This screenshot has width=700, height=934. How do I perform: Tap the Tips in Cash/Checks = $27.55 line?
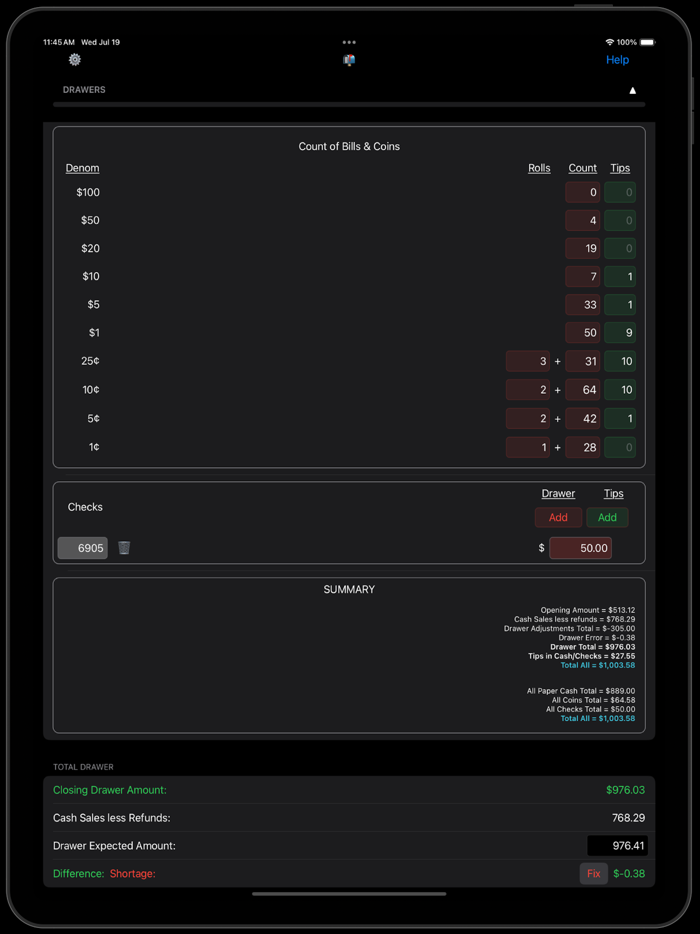pos(581,656)
